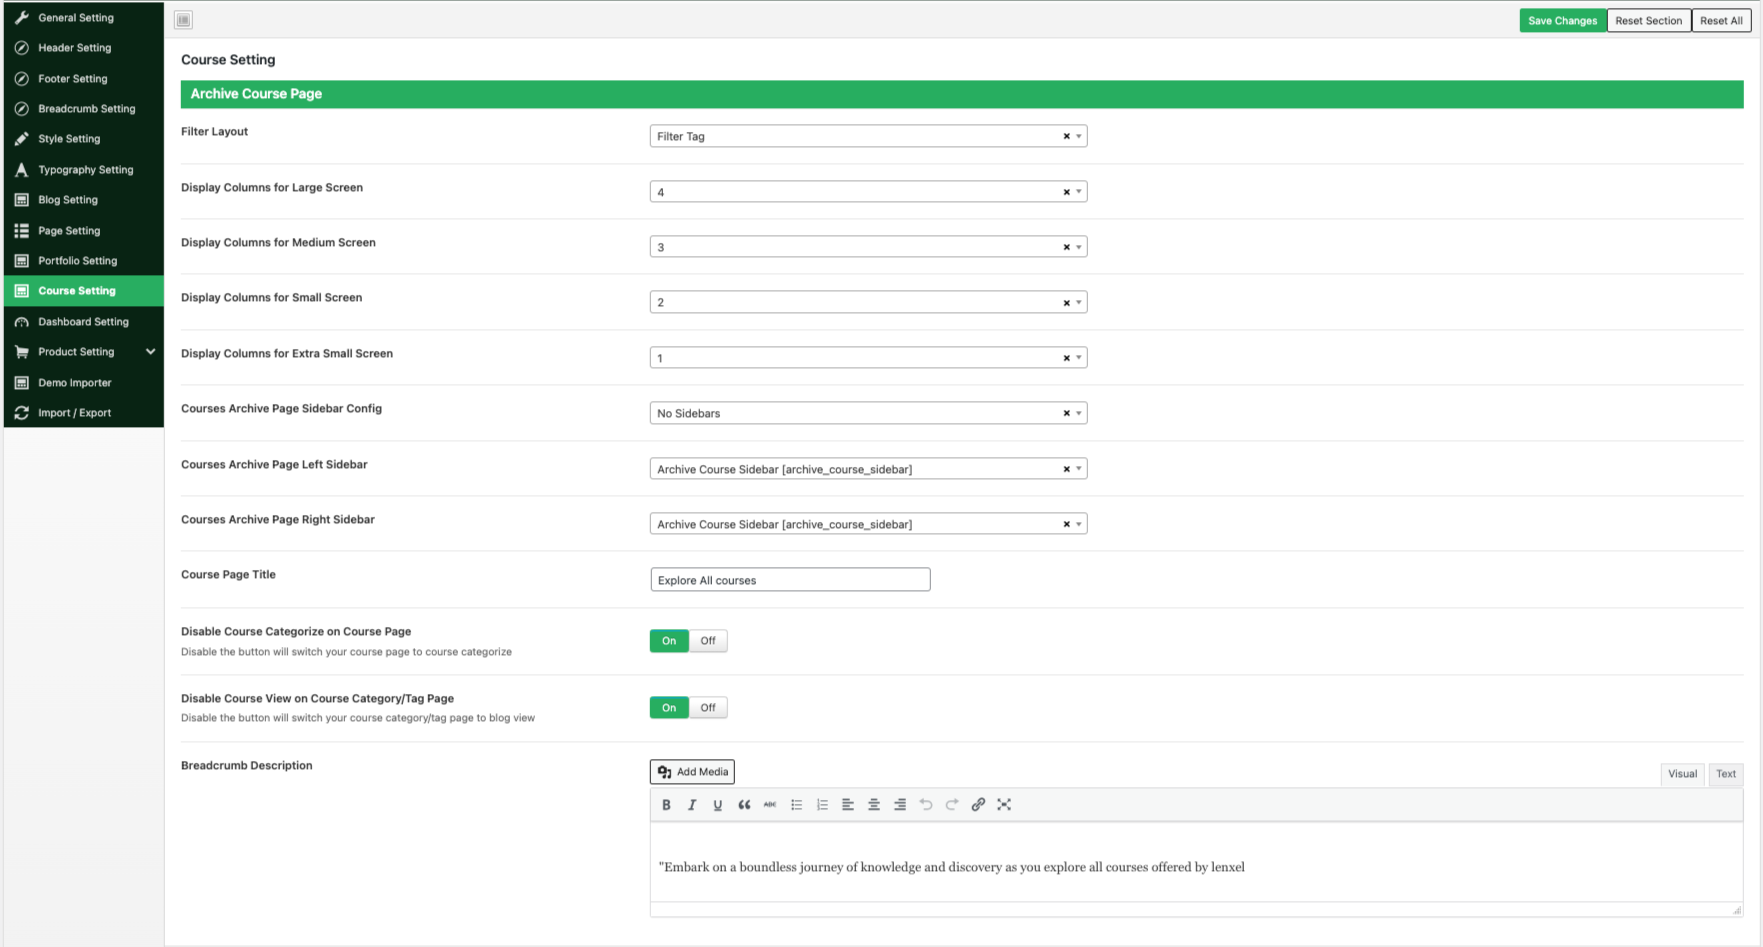This screenshot has height=947, width=1763.
Task: Go to Dashboard Setting
Action: point(84,322)
